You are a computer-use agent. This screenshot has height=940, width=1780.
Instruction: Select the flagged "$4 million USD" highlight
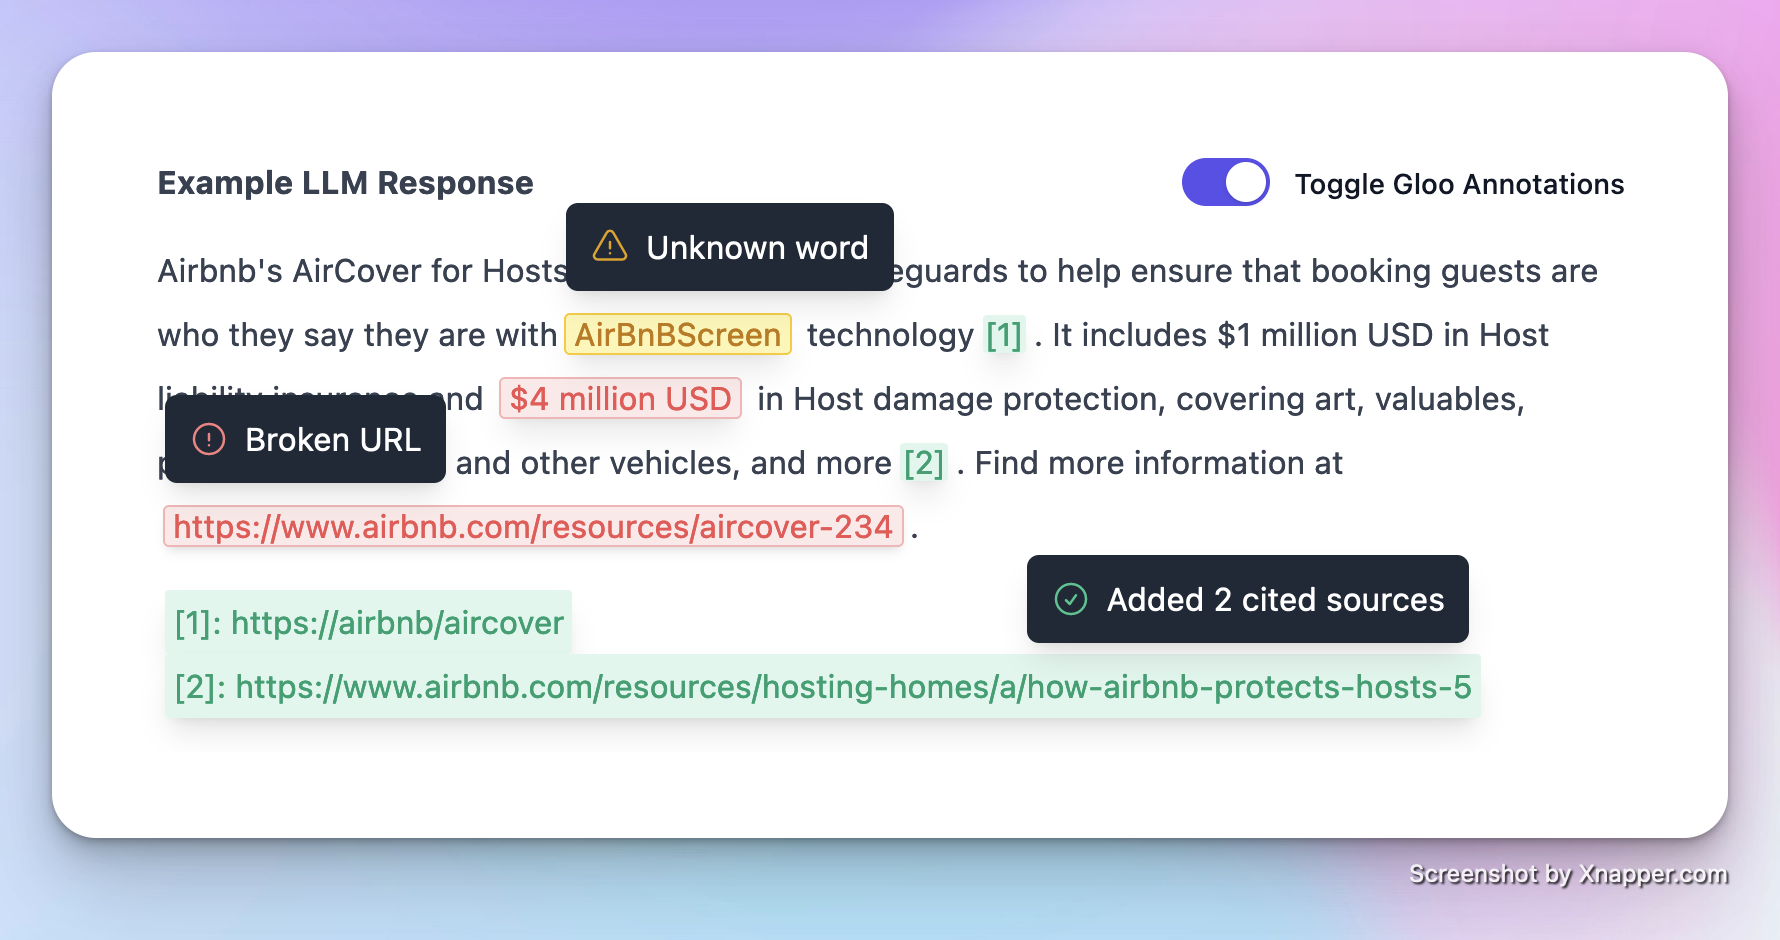click(620, 399)
